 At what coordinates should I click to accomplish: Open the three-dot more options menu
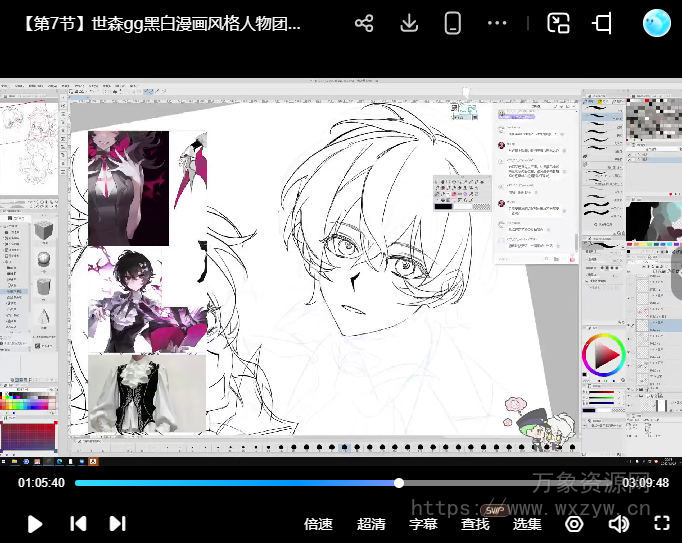click(x=497, y=23)
